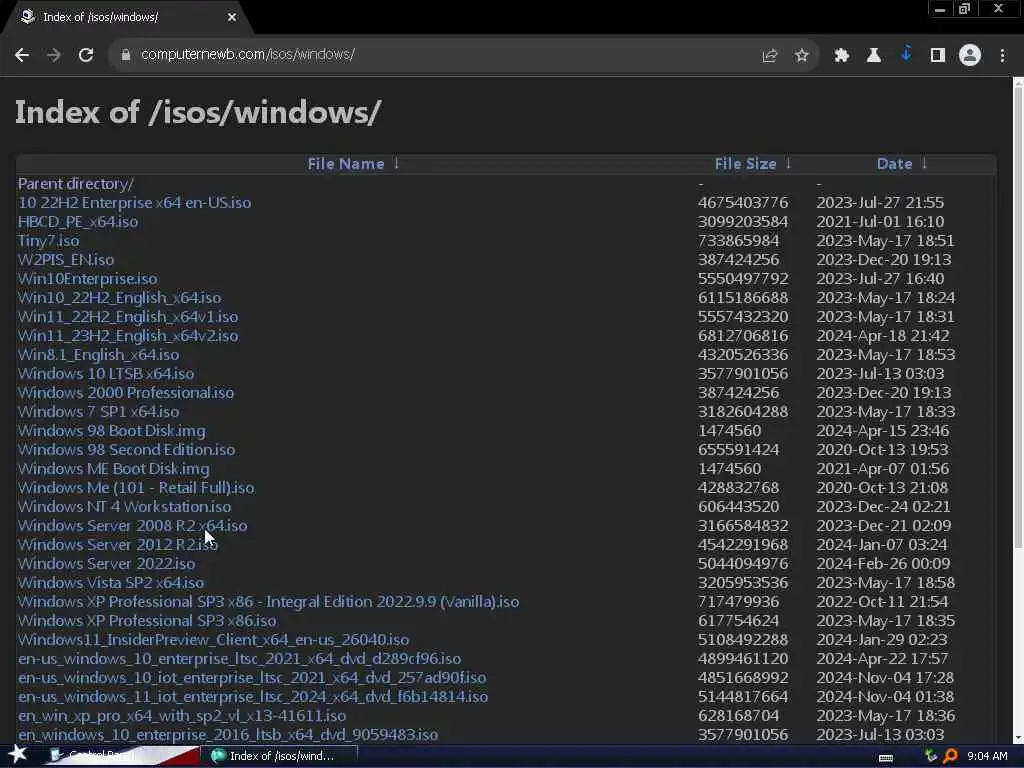Download en-us_windows_10_enterprise_ltsc_2021 iso
The height and width of the screenshot is (768, 1024).
(x=240, y=658)
